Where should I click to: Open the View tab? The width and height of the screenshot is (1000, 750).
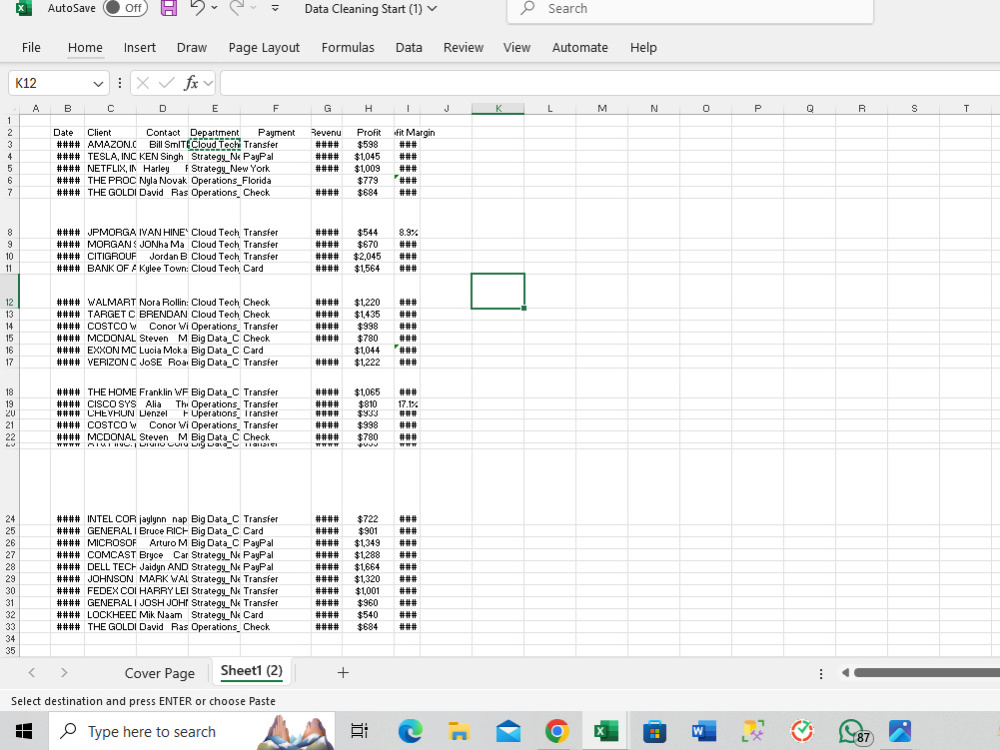pos(516,48)
